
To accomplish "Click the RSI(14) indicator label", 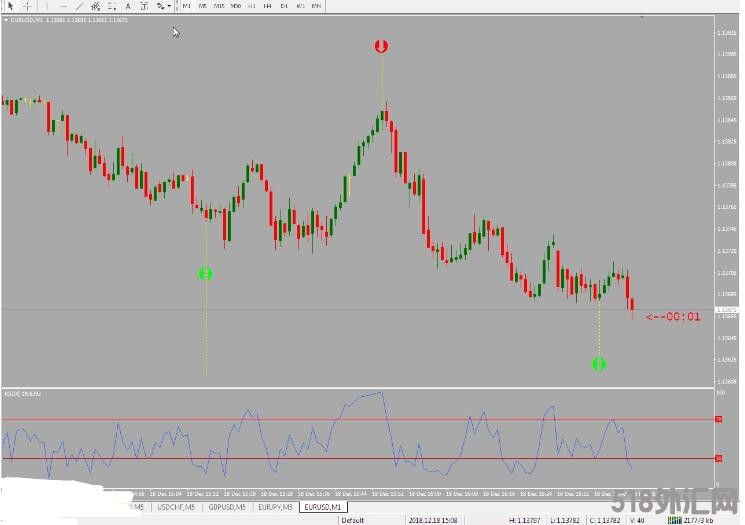I will pos(22,394).
